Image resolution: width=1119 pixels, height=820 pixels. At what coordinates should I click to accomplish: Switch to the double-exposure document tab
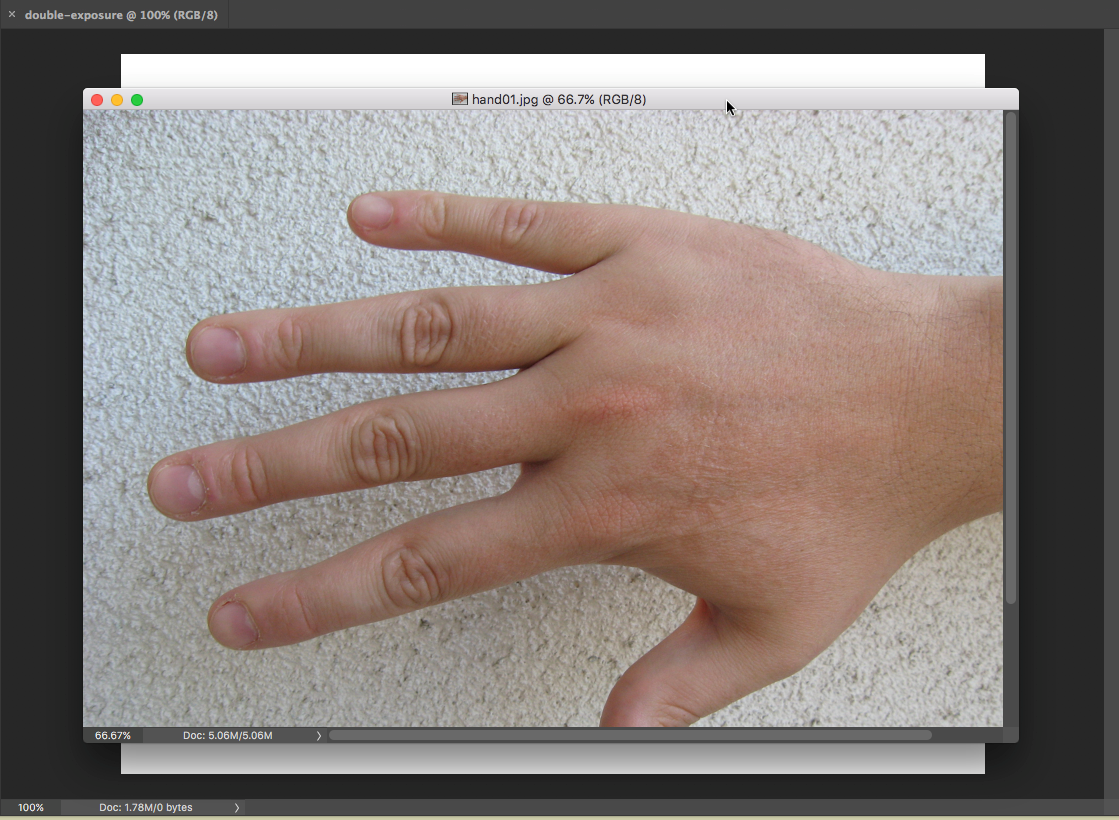(x=120, y=15)
